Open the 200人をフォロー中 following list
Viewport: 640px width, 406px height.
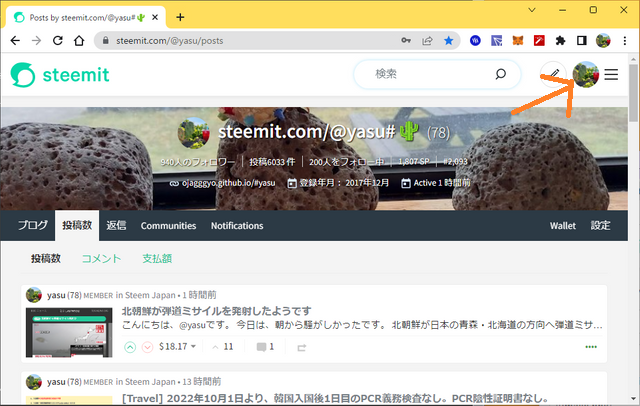347,162
